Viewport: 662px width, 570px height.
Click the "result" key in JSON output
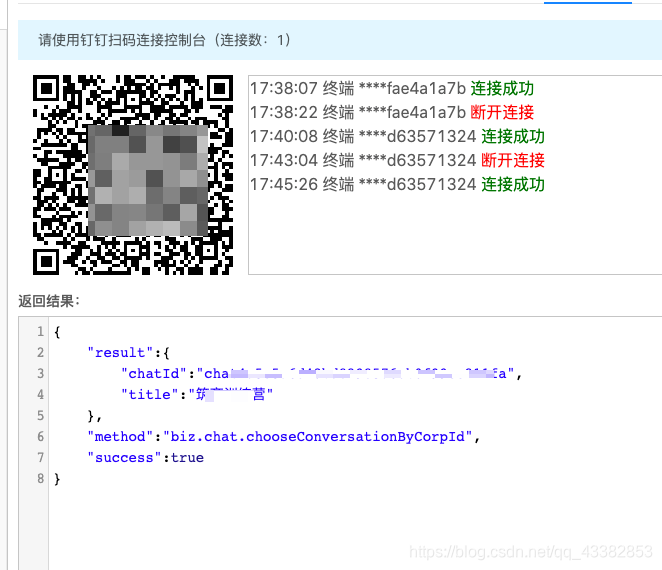click(120, 353)
